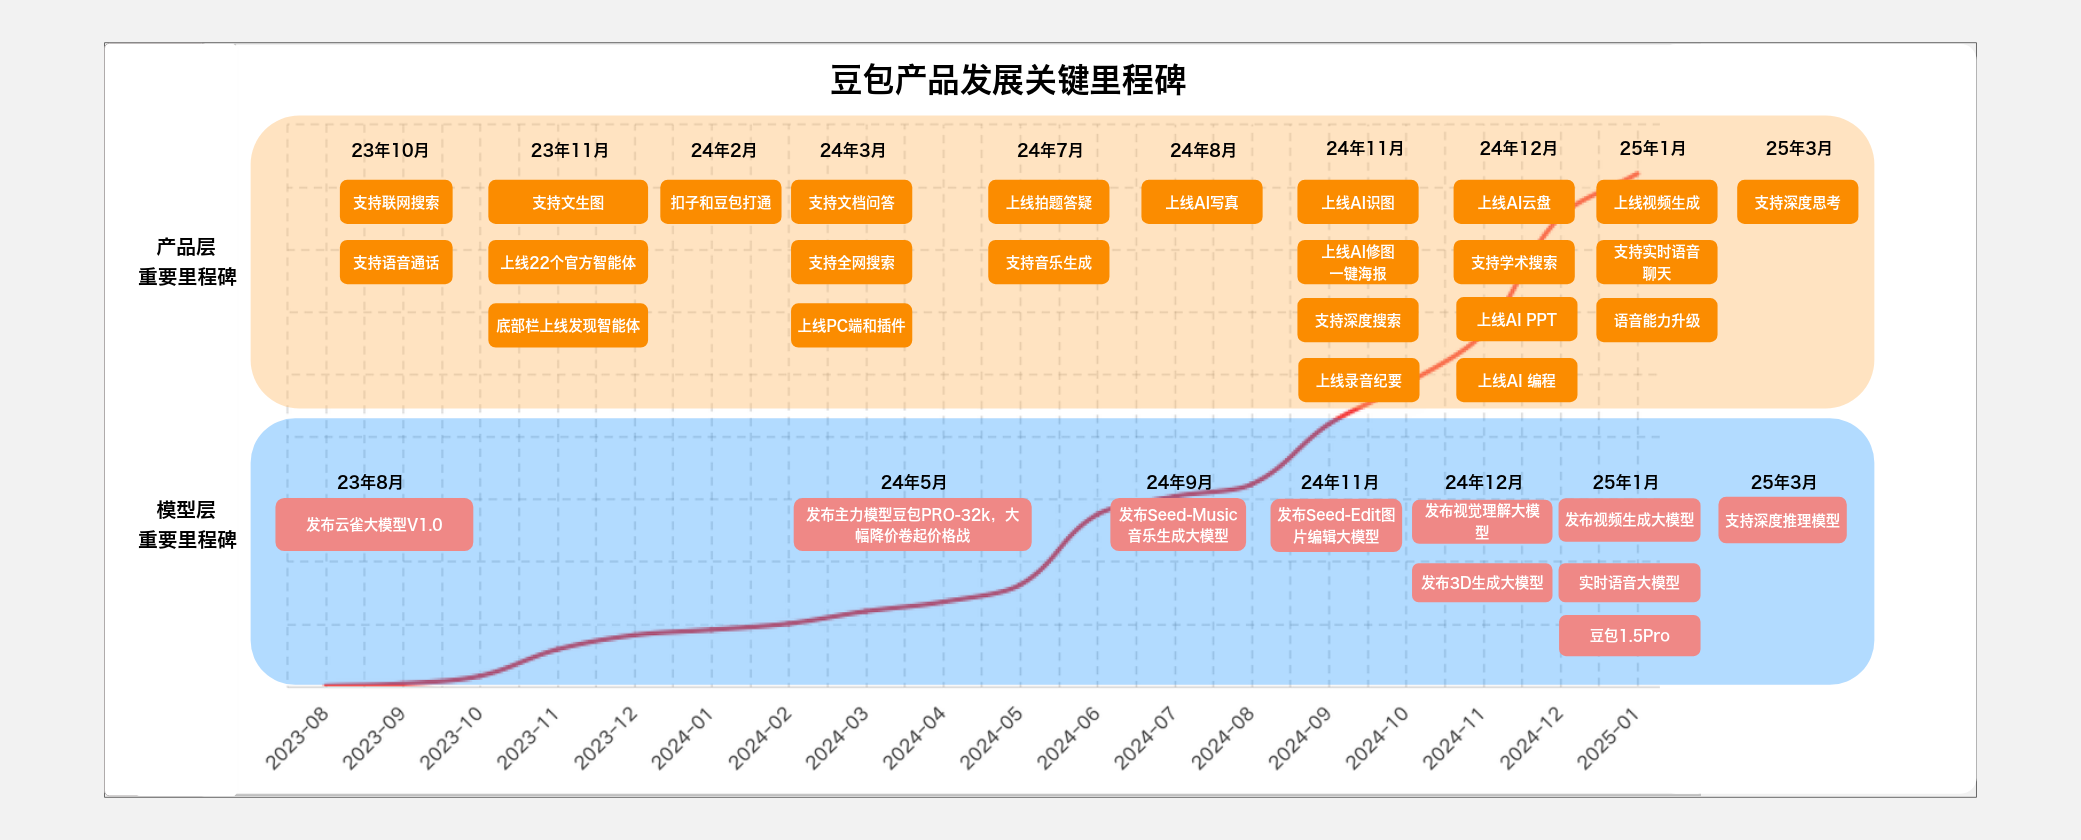This screenshot has height=840, width=2081.
Task: Click the 上线22个官方智能体 box
Action: (568, 262)
